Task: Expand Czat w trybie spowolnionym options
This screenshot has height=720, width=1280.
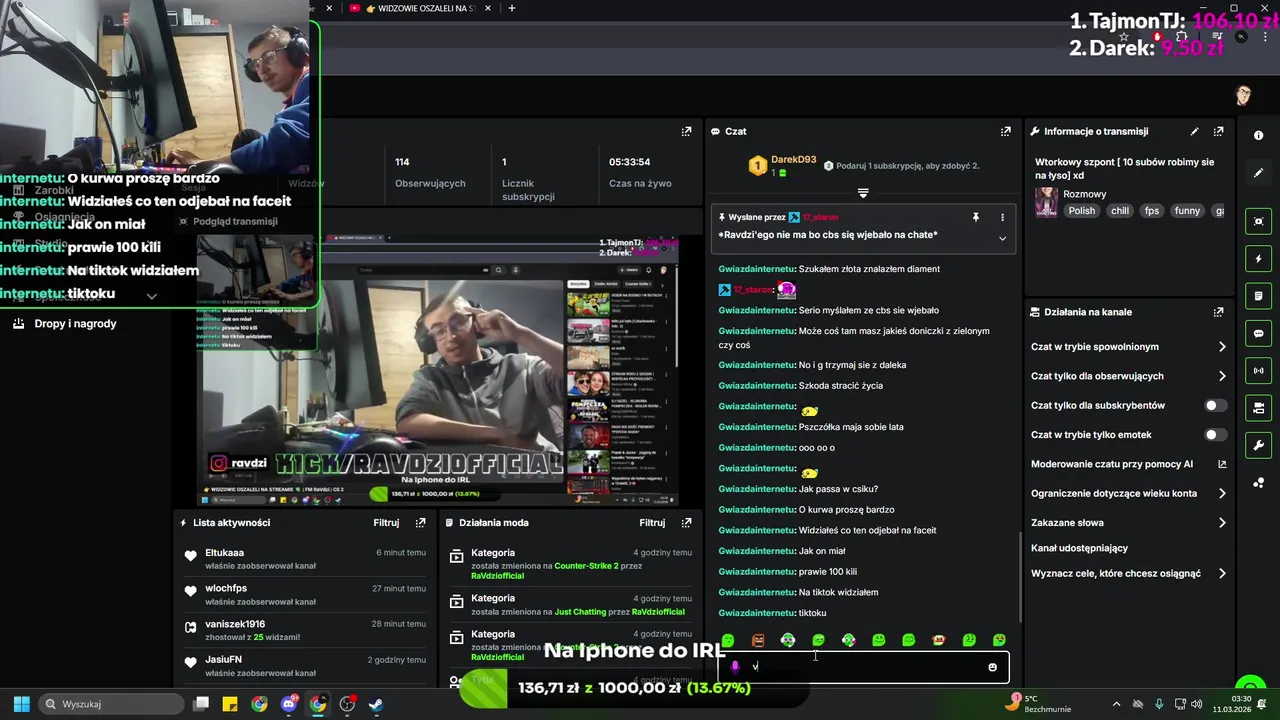Action: 1222,347
